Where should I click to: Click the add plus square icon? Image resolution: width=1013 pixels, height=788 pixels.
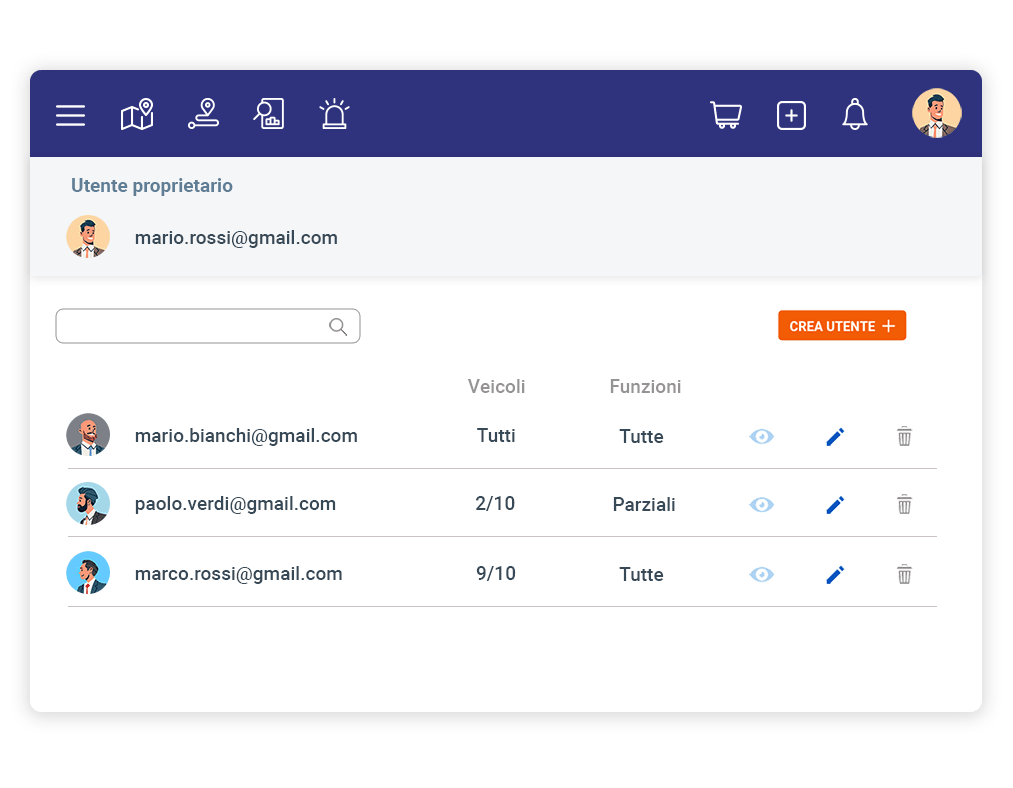click(x=791, y=115)
